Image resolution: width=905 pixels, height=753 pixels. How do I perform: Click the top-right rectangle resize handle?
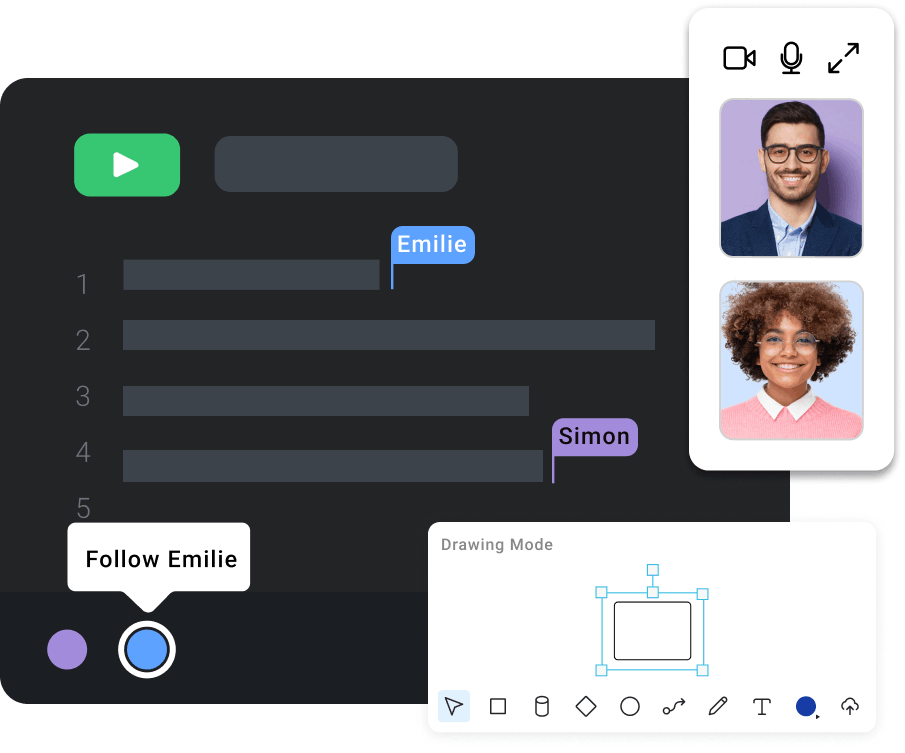(702, 594)
